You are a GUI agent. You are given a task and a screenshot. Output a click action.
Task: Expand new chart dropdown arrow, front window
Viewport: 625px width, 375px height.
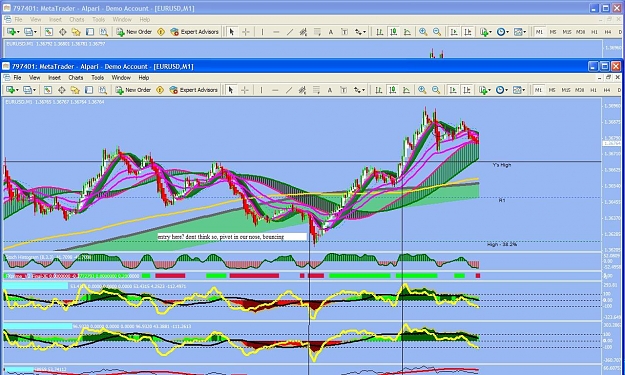click(17, 90)
